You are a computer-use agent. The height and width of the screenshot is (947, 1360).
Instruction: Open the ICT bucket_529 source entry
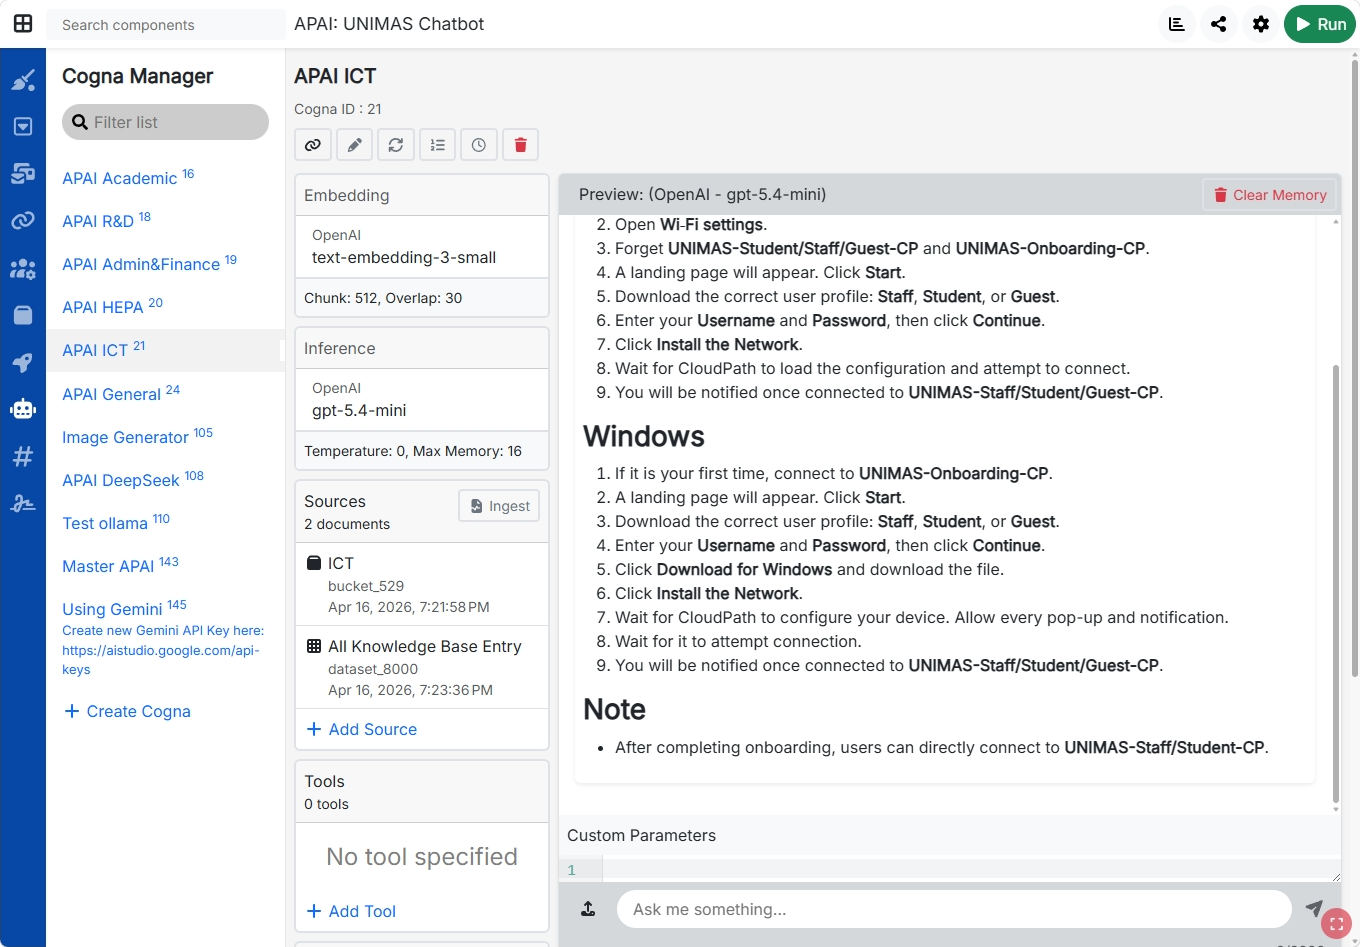(x=422, y=584)
